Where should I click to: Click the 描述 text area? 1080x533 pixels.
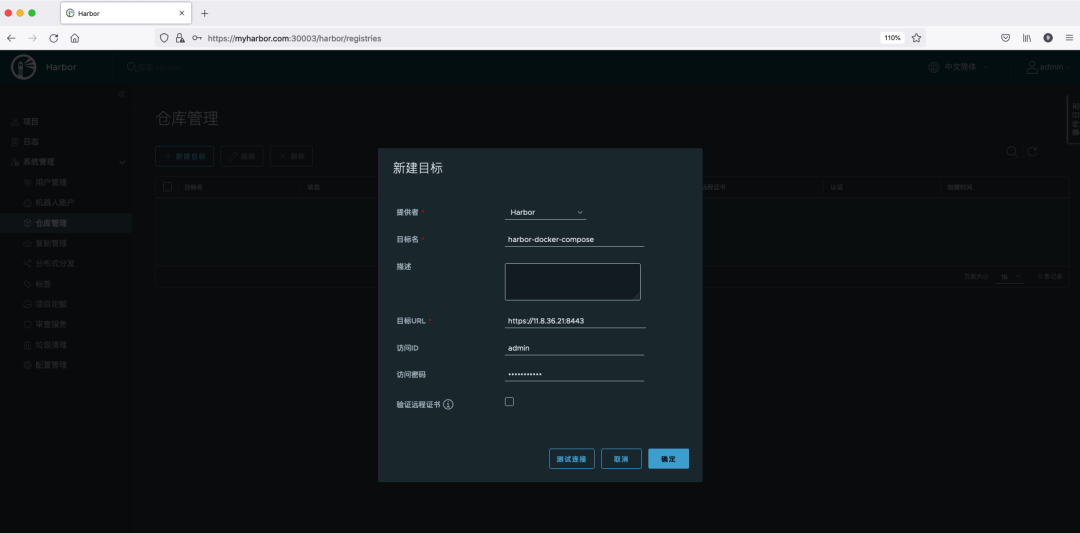(573, 282)
